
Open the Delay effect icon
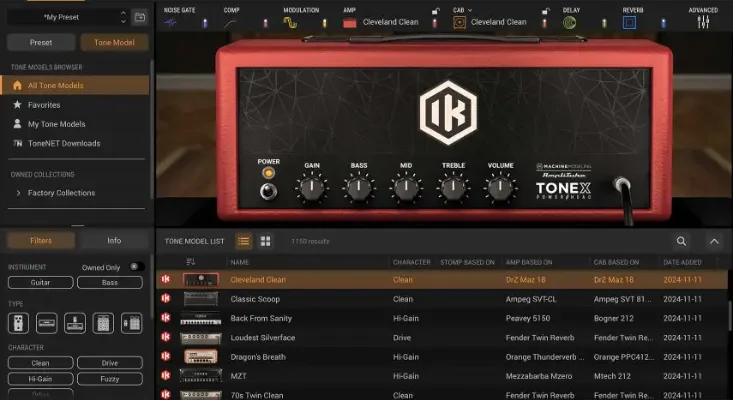point(568,22)
